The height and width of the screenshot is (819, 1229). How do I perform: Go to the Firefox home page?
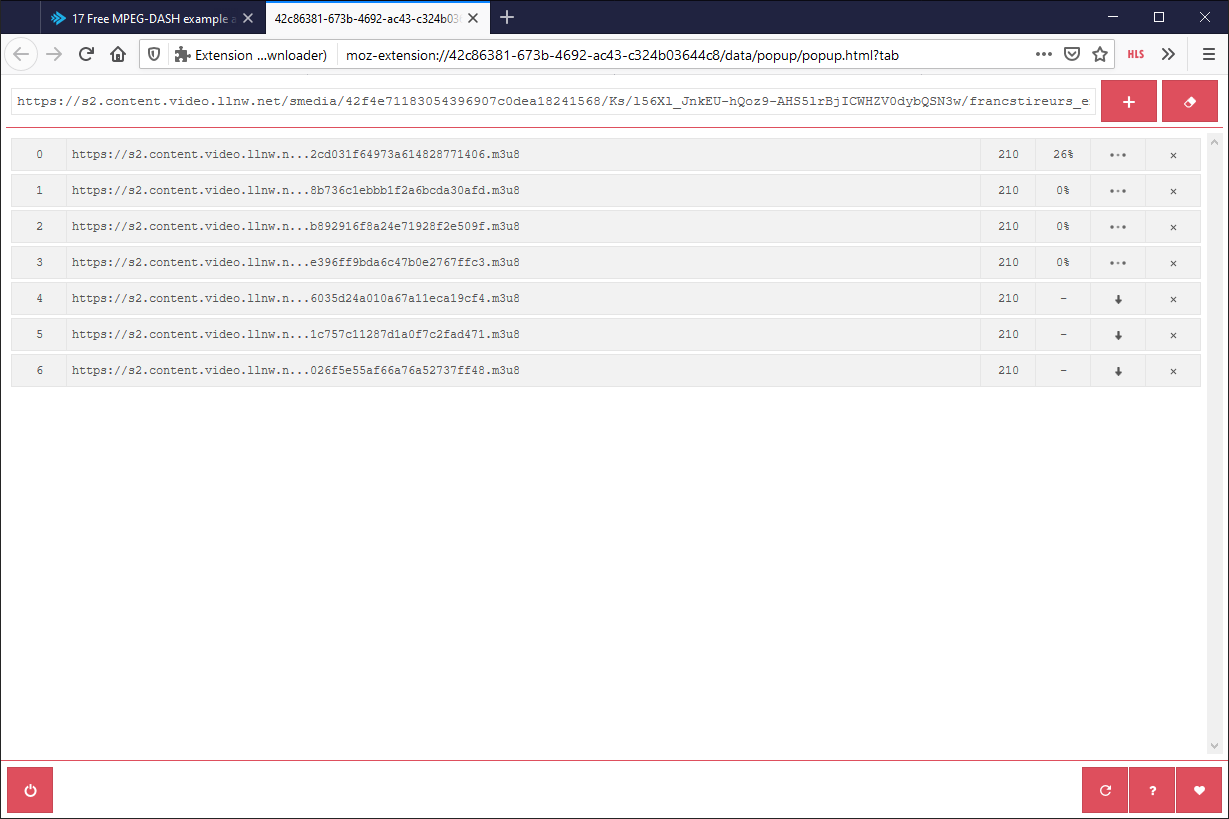(118, 55)
